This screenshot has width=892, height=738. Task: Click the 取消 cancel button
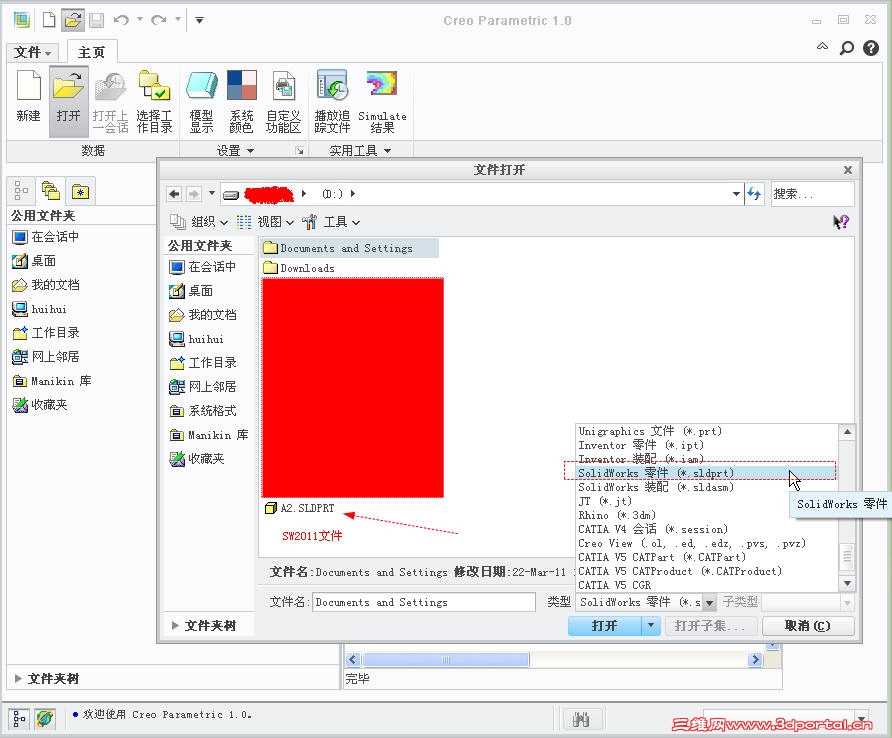[807, 625]
